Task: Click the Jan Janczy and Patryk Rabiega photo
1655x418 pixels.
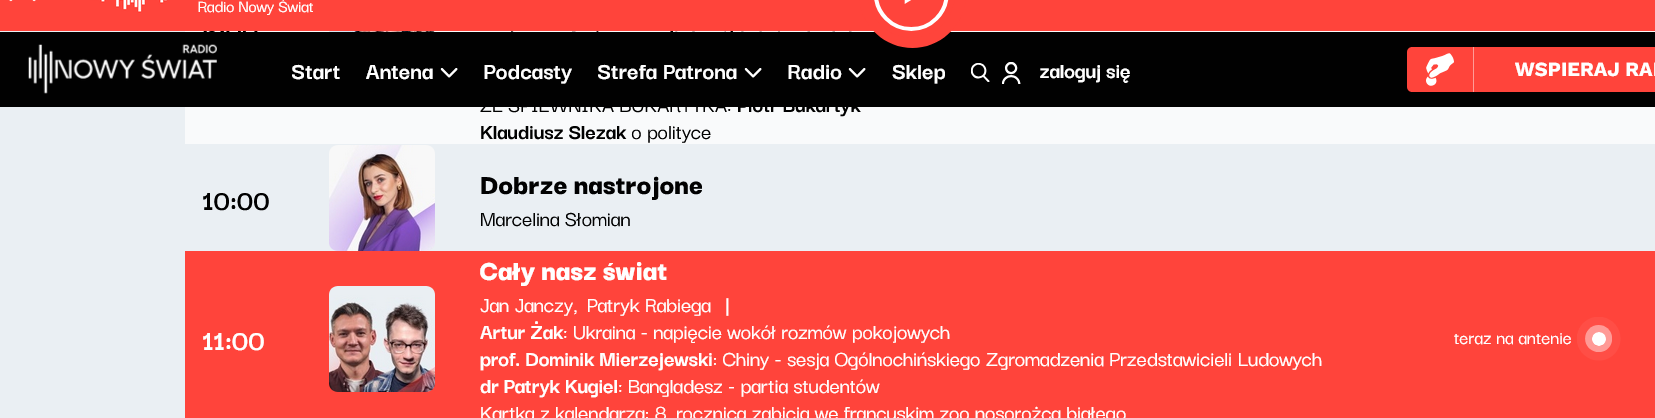Action: click(382, 339)
